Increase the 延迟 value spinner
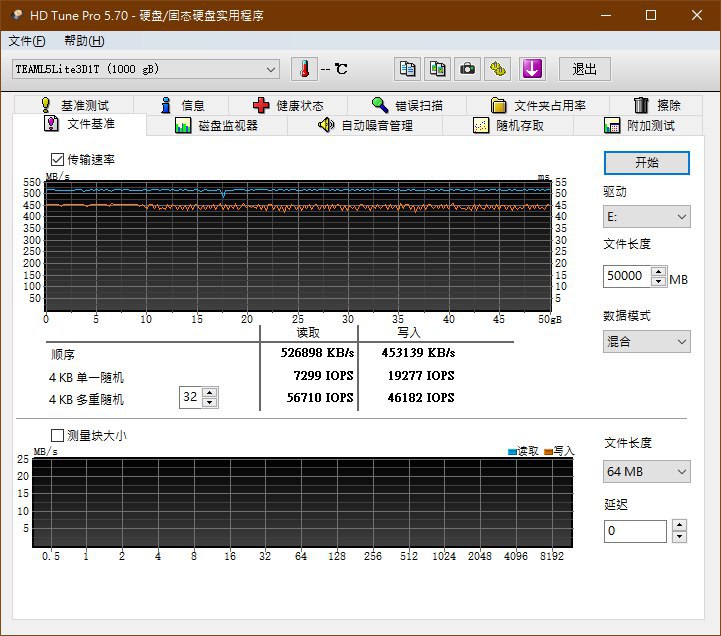721x636 pixels. 679,526
